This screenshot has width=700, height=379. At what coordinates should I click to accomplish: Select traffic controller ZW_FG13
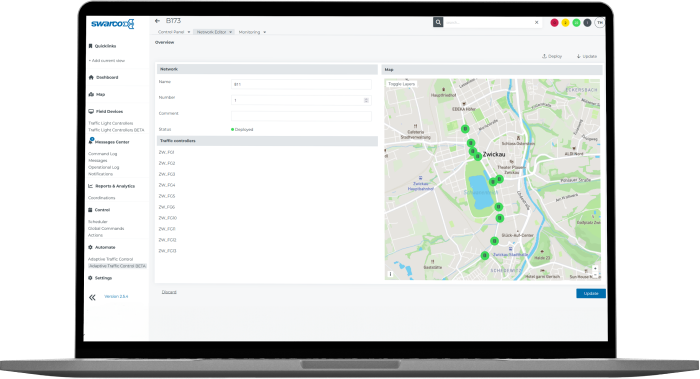coord(167,251)
